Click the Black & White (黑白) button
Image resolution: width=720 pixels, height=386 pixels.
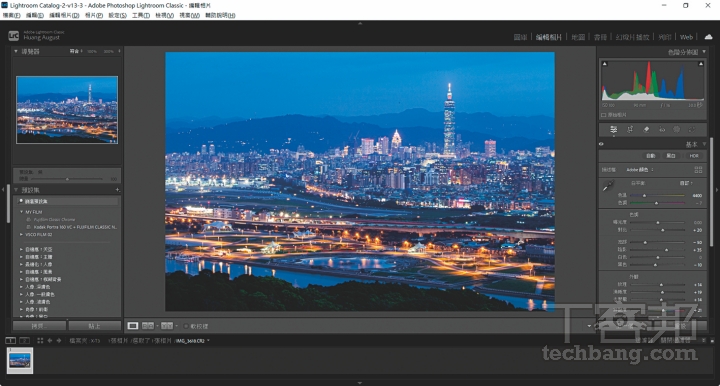[x=671, y=156]
